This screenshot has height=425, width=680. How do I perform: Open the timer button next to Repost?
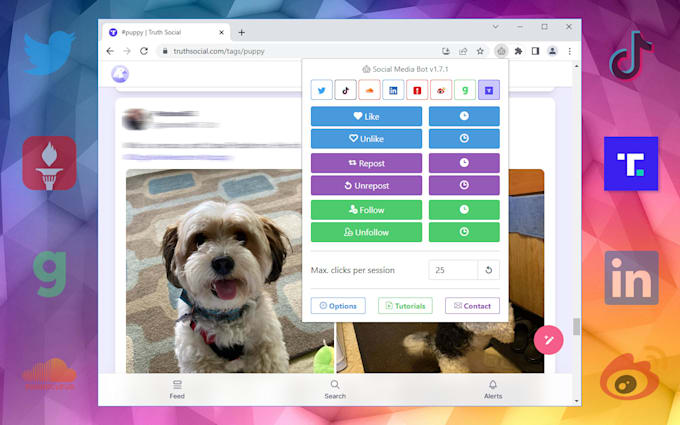pyautogui.click(x=464, y=163)
